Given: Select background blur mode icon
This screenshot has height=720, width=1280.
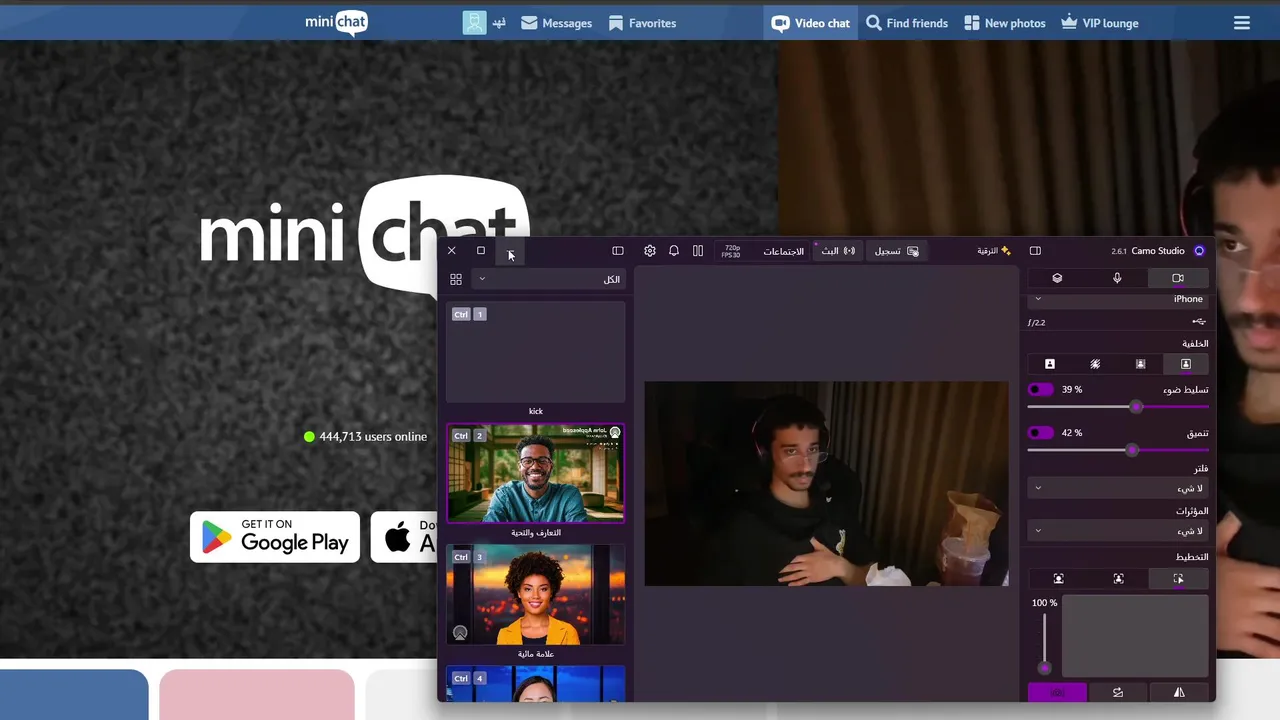Looking at the screenshot, I should (x=1140, y=364).
